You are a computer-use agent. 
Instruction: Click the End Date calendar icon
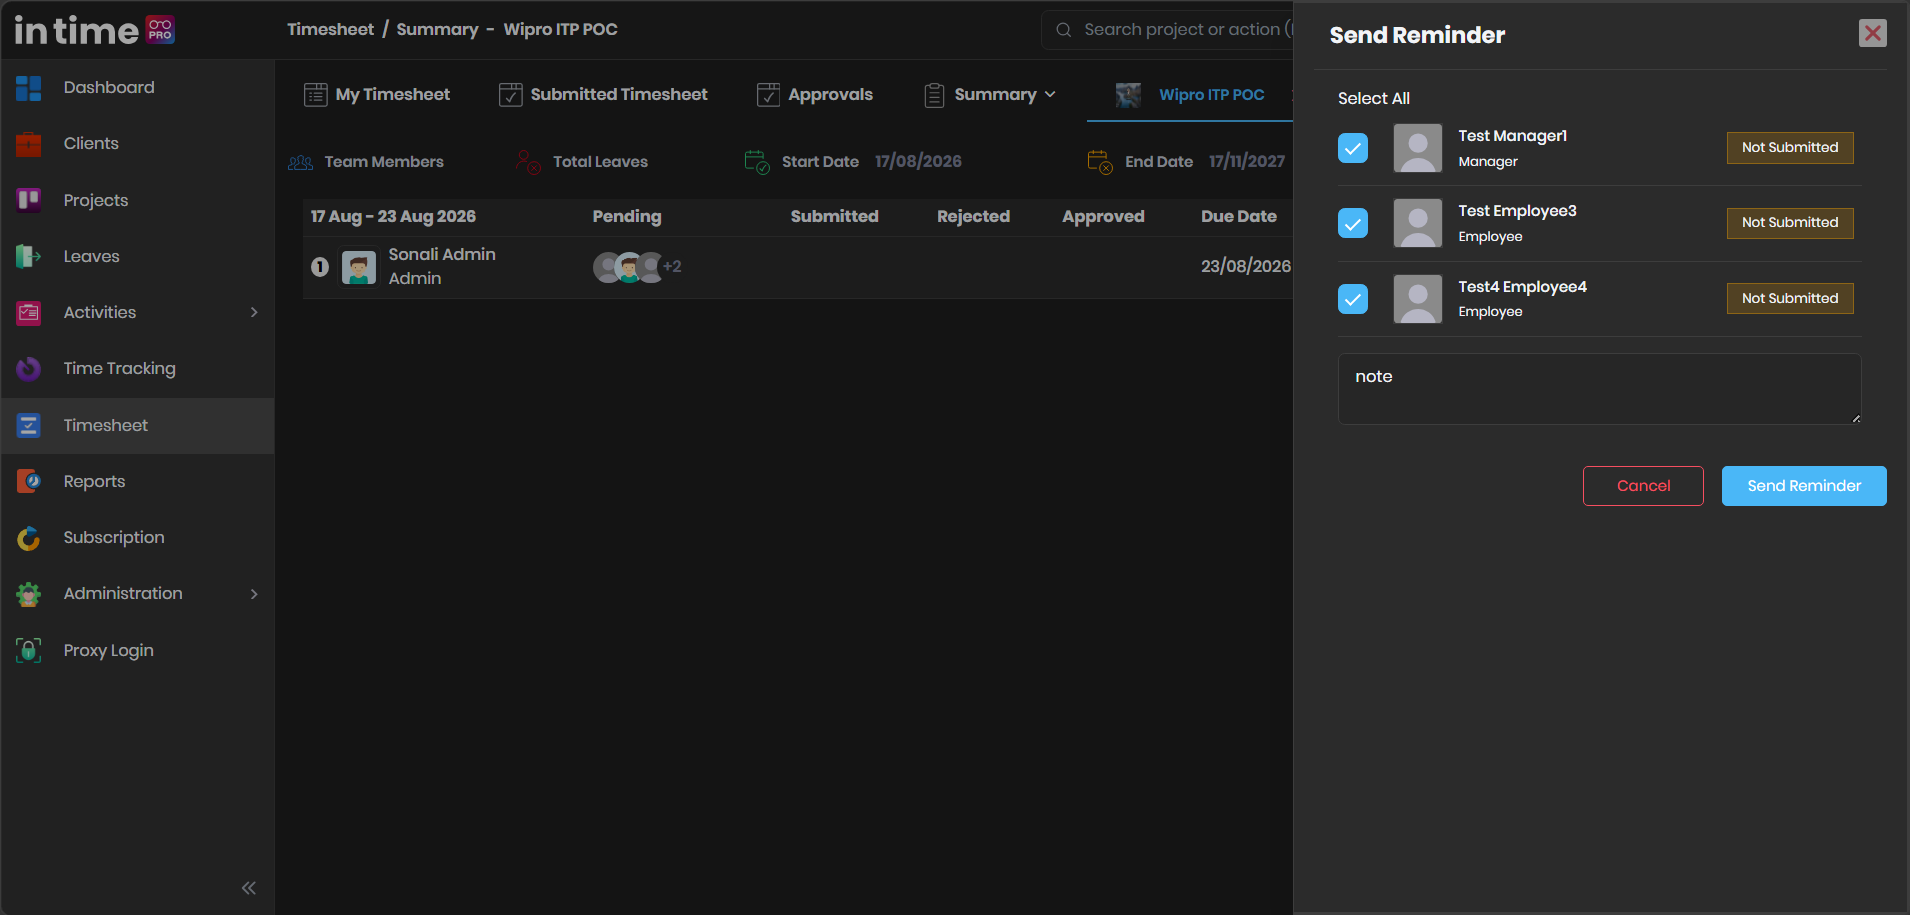tap(1100, 162)
